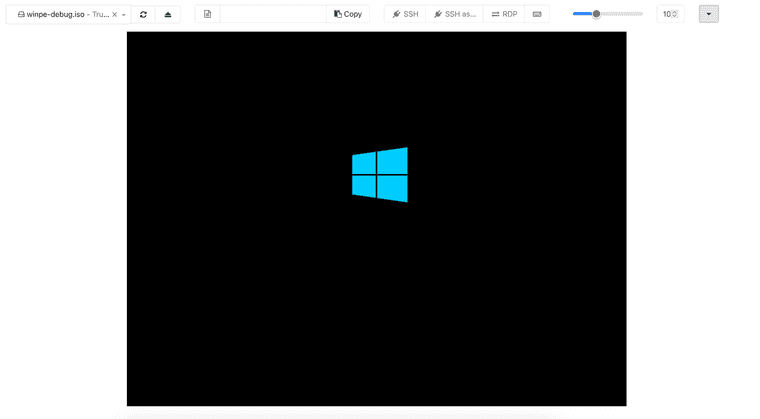Click the text input field left of Copy
The height and width of the screenshot is (419, 760).
coord(272,14)
